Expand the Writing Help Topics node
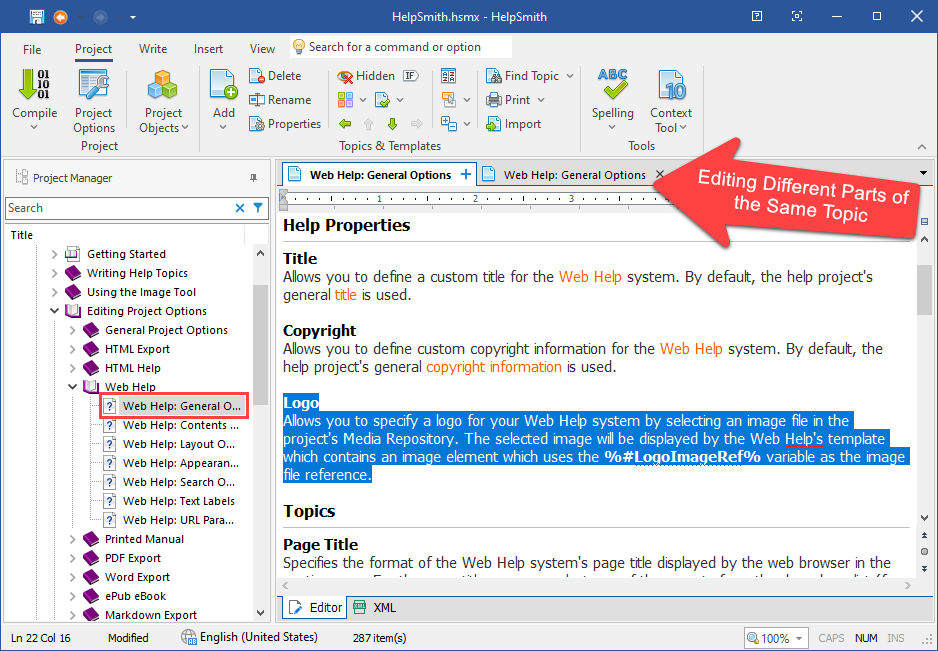Image resolution: width=938 pixels, height=651 pixels. tap(54, 273)
